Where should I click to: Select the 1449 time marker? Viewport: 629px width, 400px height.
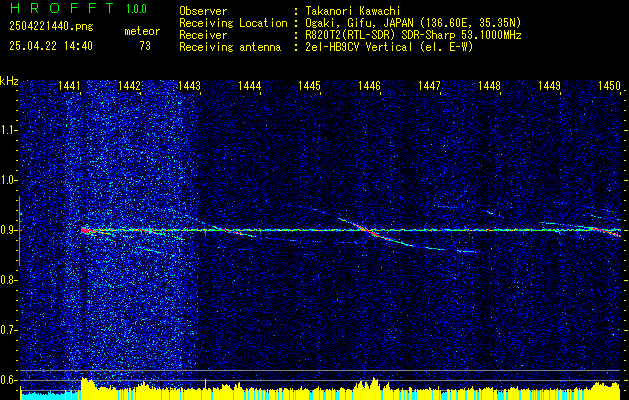(x=549, y=86)
